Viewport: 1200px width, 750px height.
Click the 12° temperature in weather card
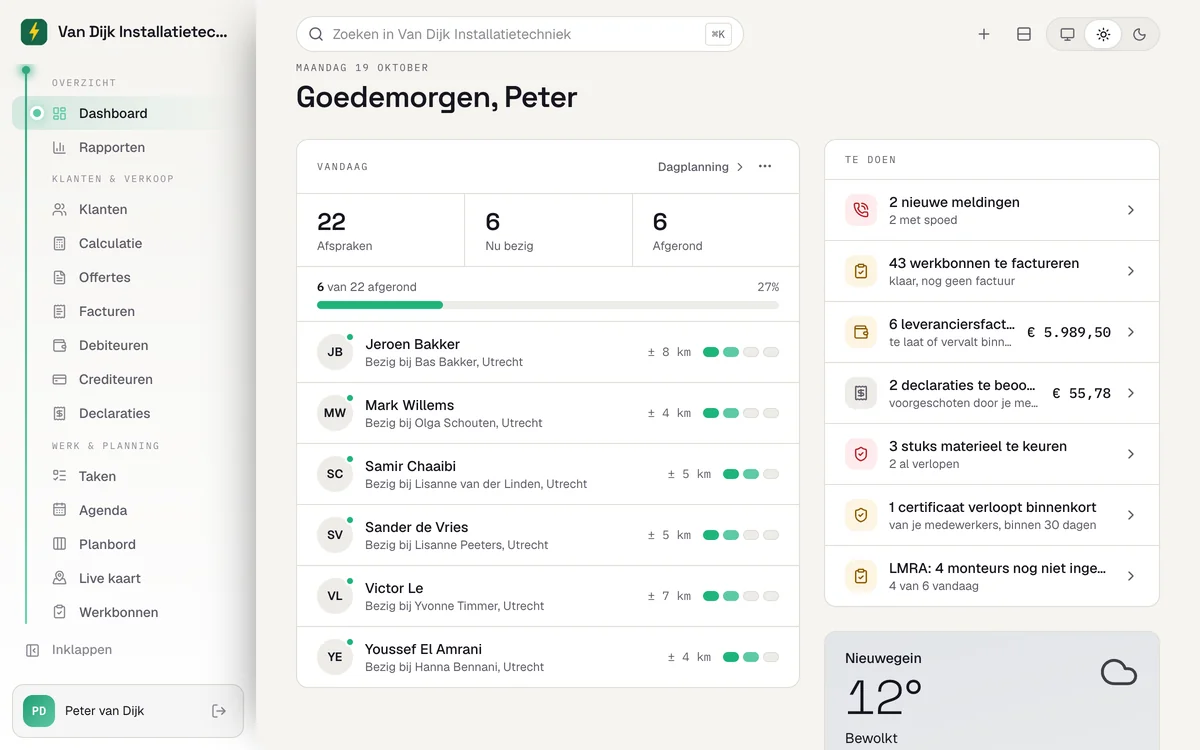pyautogui.click(x=884, y=697)
